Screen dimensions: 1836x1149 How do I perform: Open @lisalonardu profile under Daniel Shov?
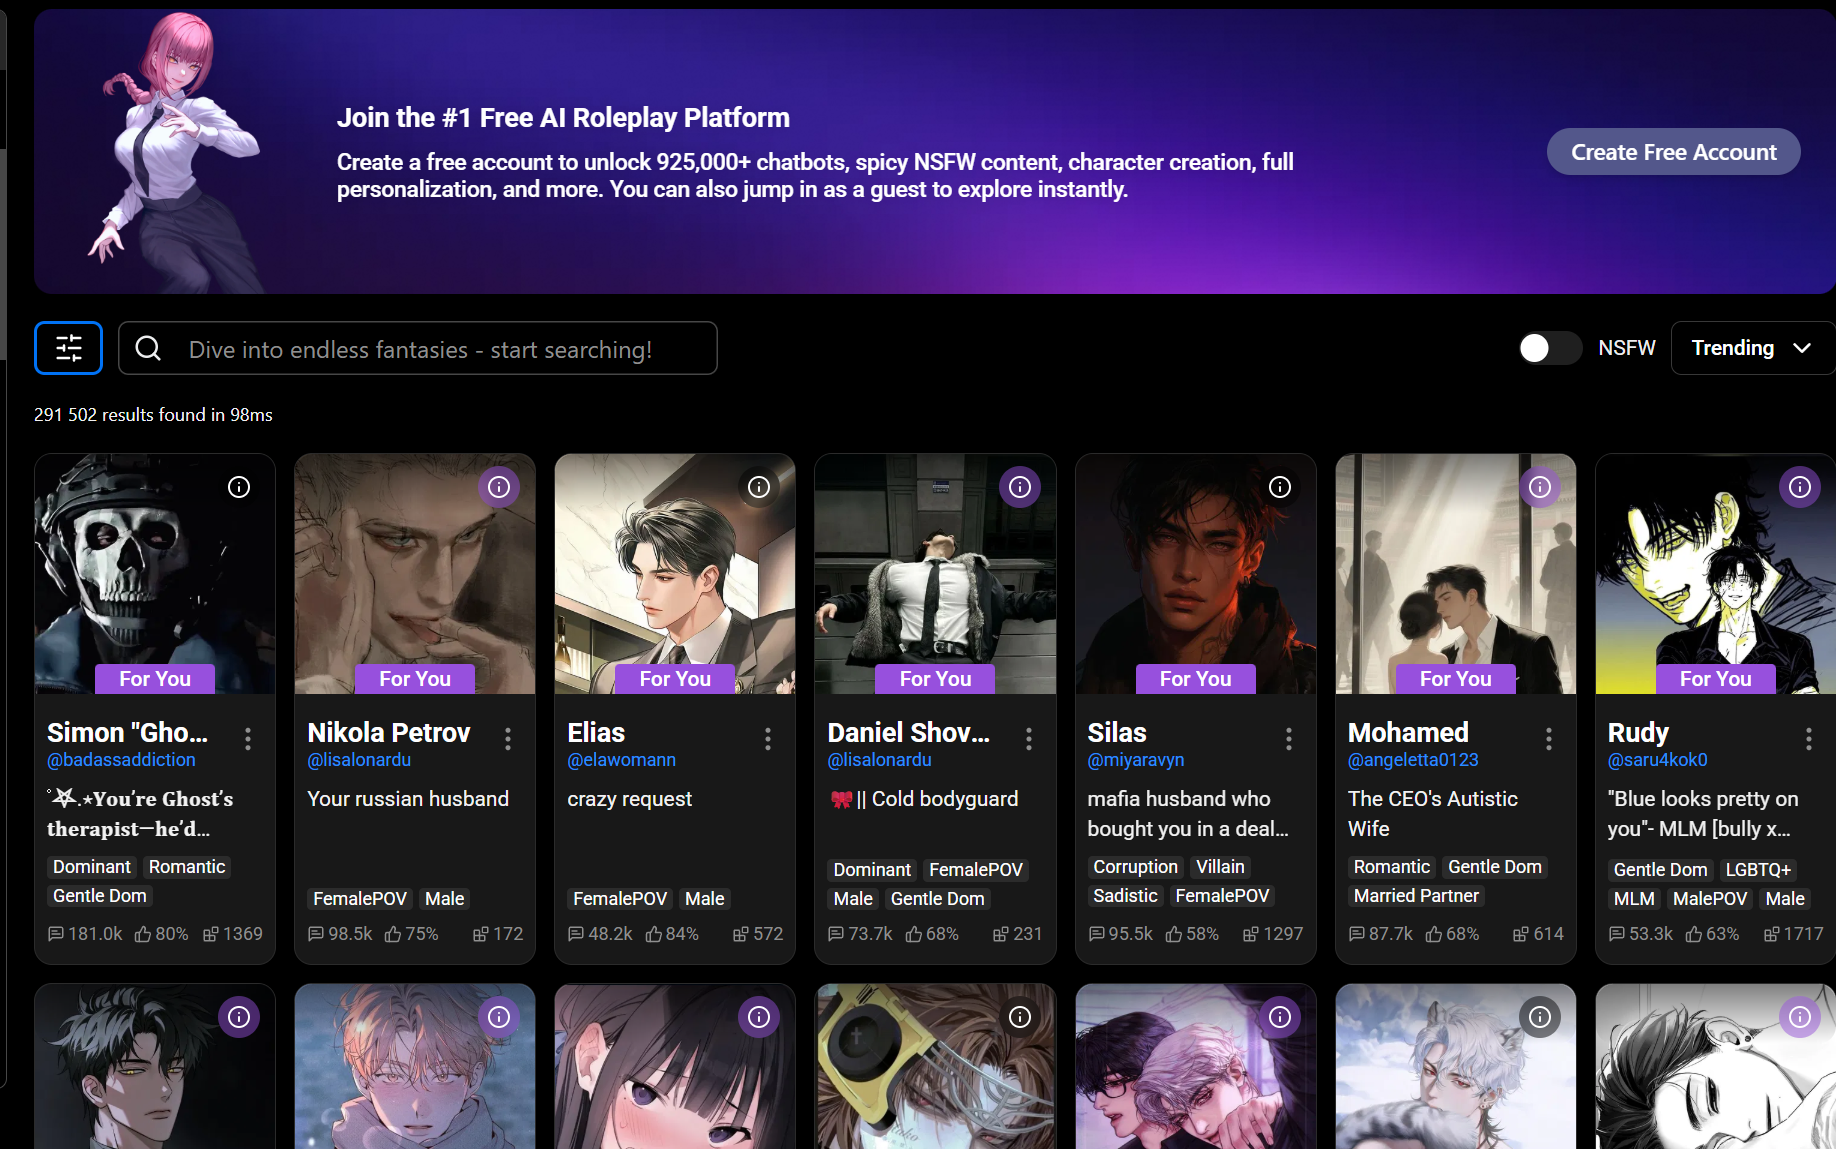880,760
